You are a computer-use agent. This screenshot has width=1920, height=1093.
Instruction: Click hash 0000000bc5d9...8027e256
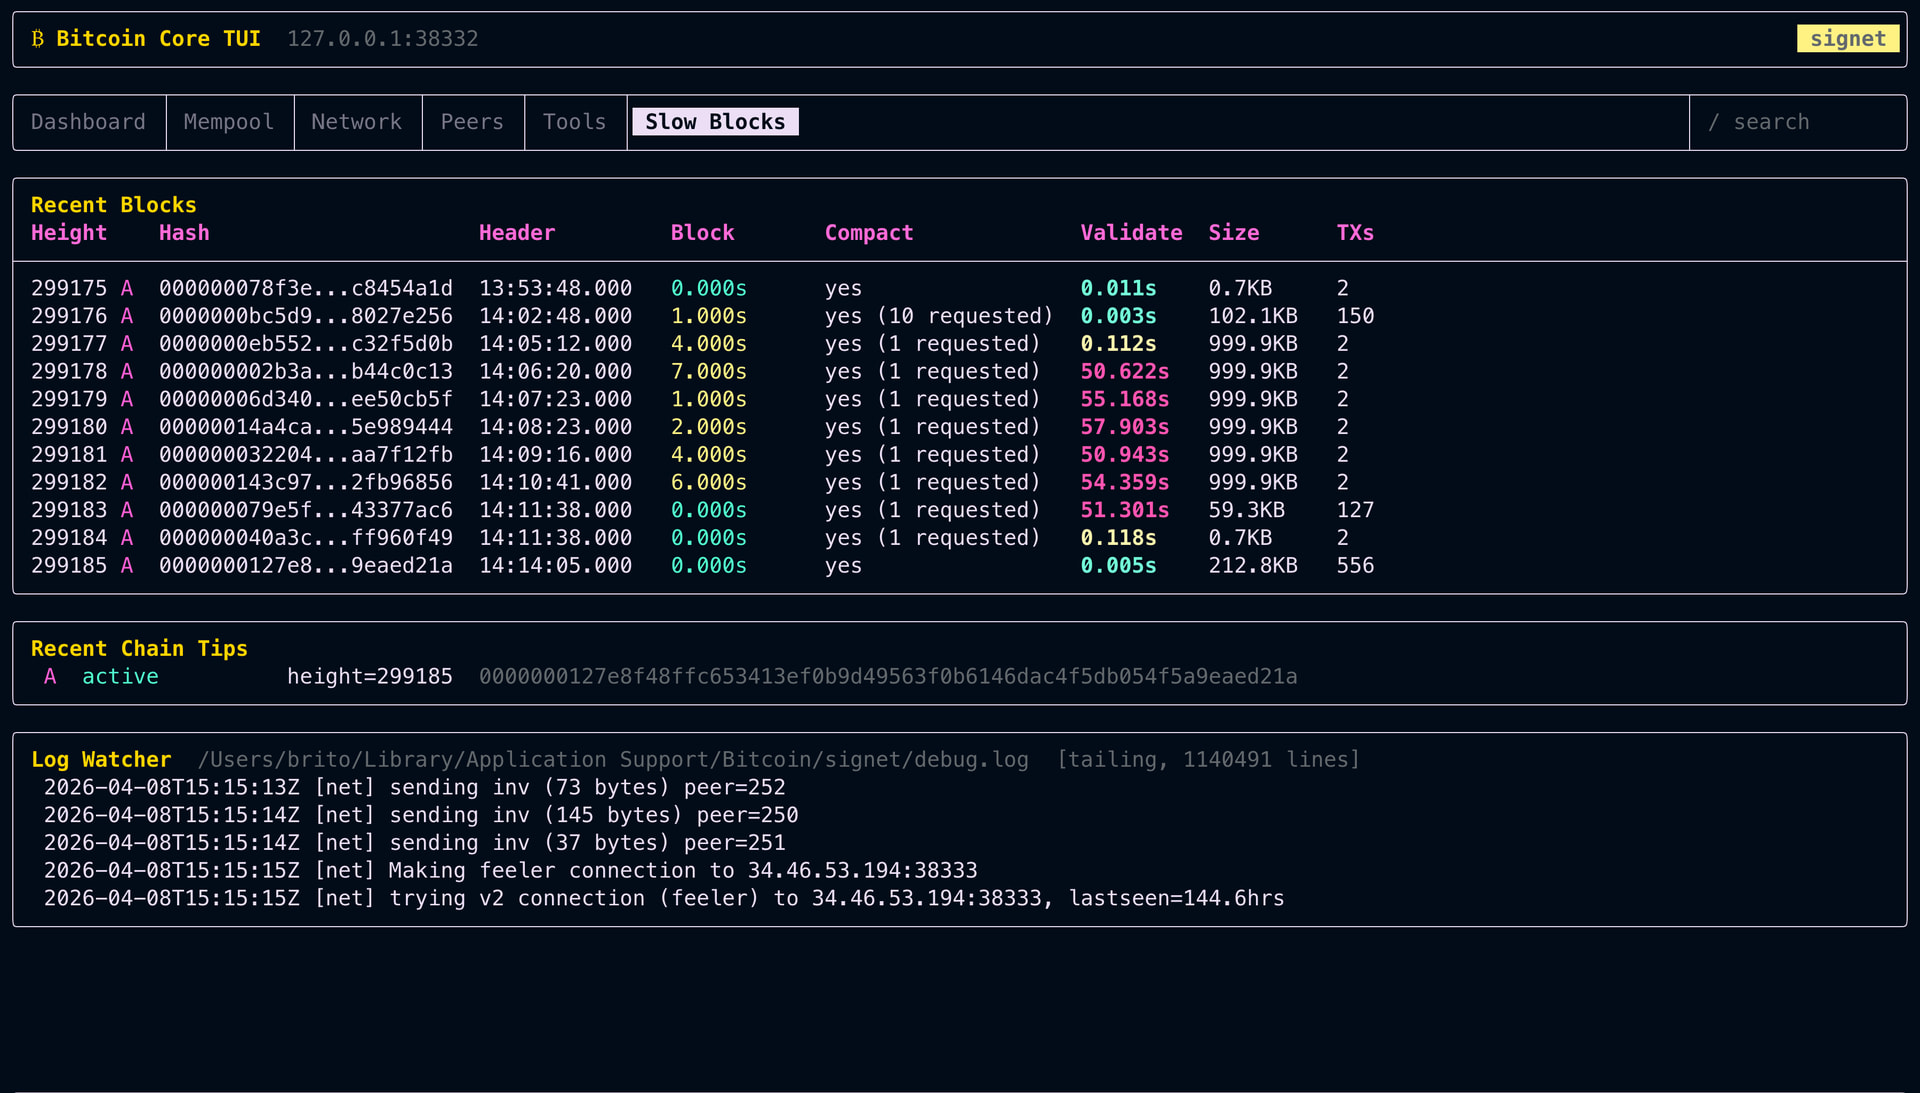(305, 316)
